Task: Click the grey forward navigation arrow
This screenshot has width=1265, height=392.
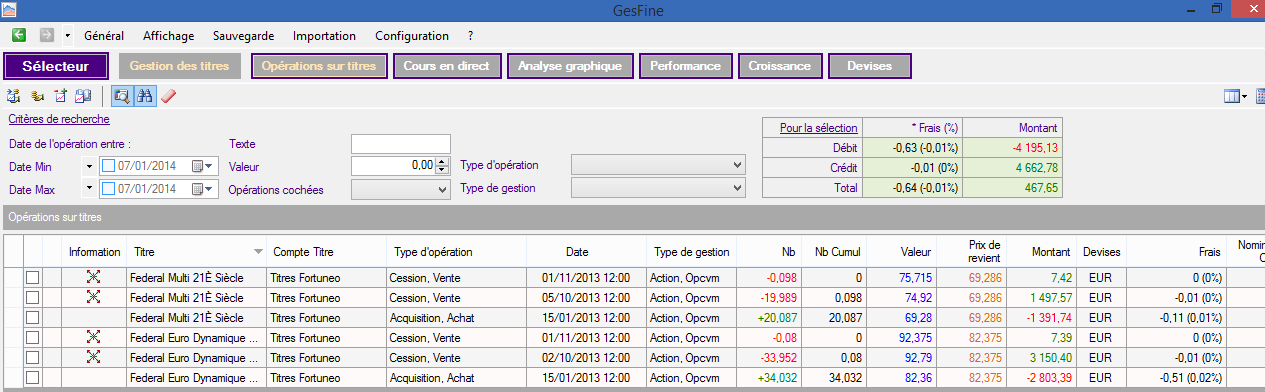Action: point(46,35)
